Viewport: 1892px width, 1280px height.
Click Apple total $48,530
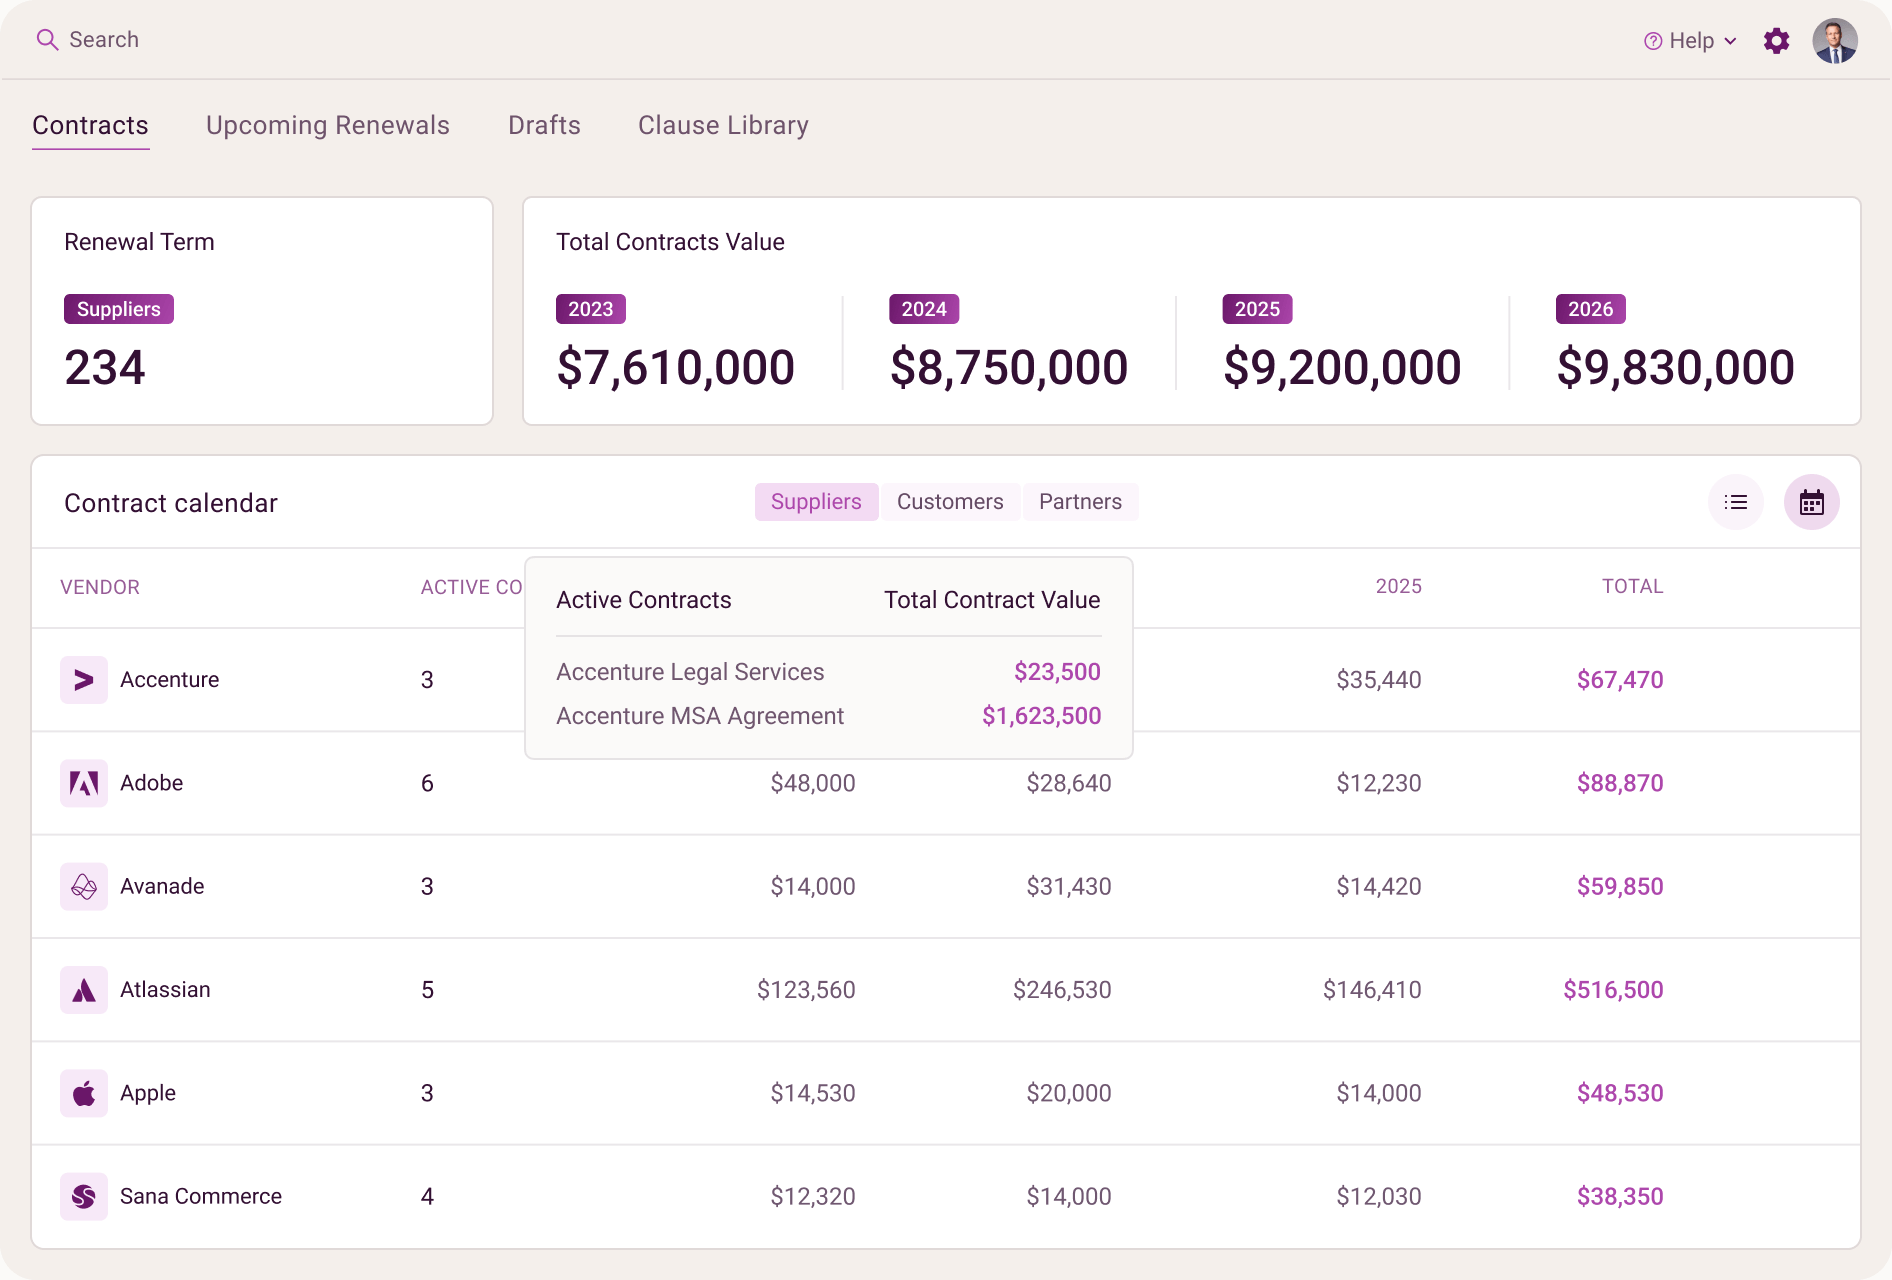pyautogui.click(x=1620, y=1093)
